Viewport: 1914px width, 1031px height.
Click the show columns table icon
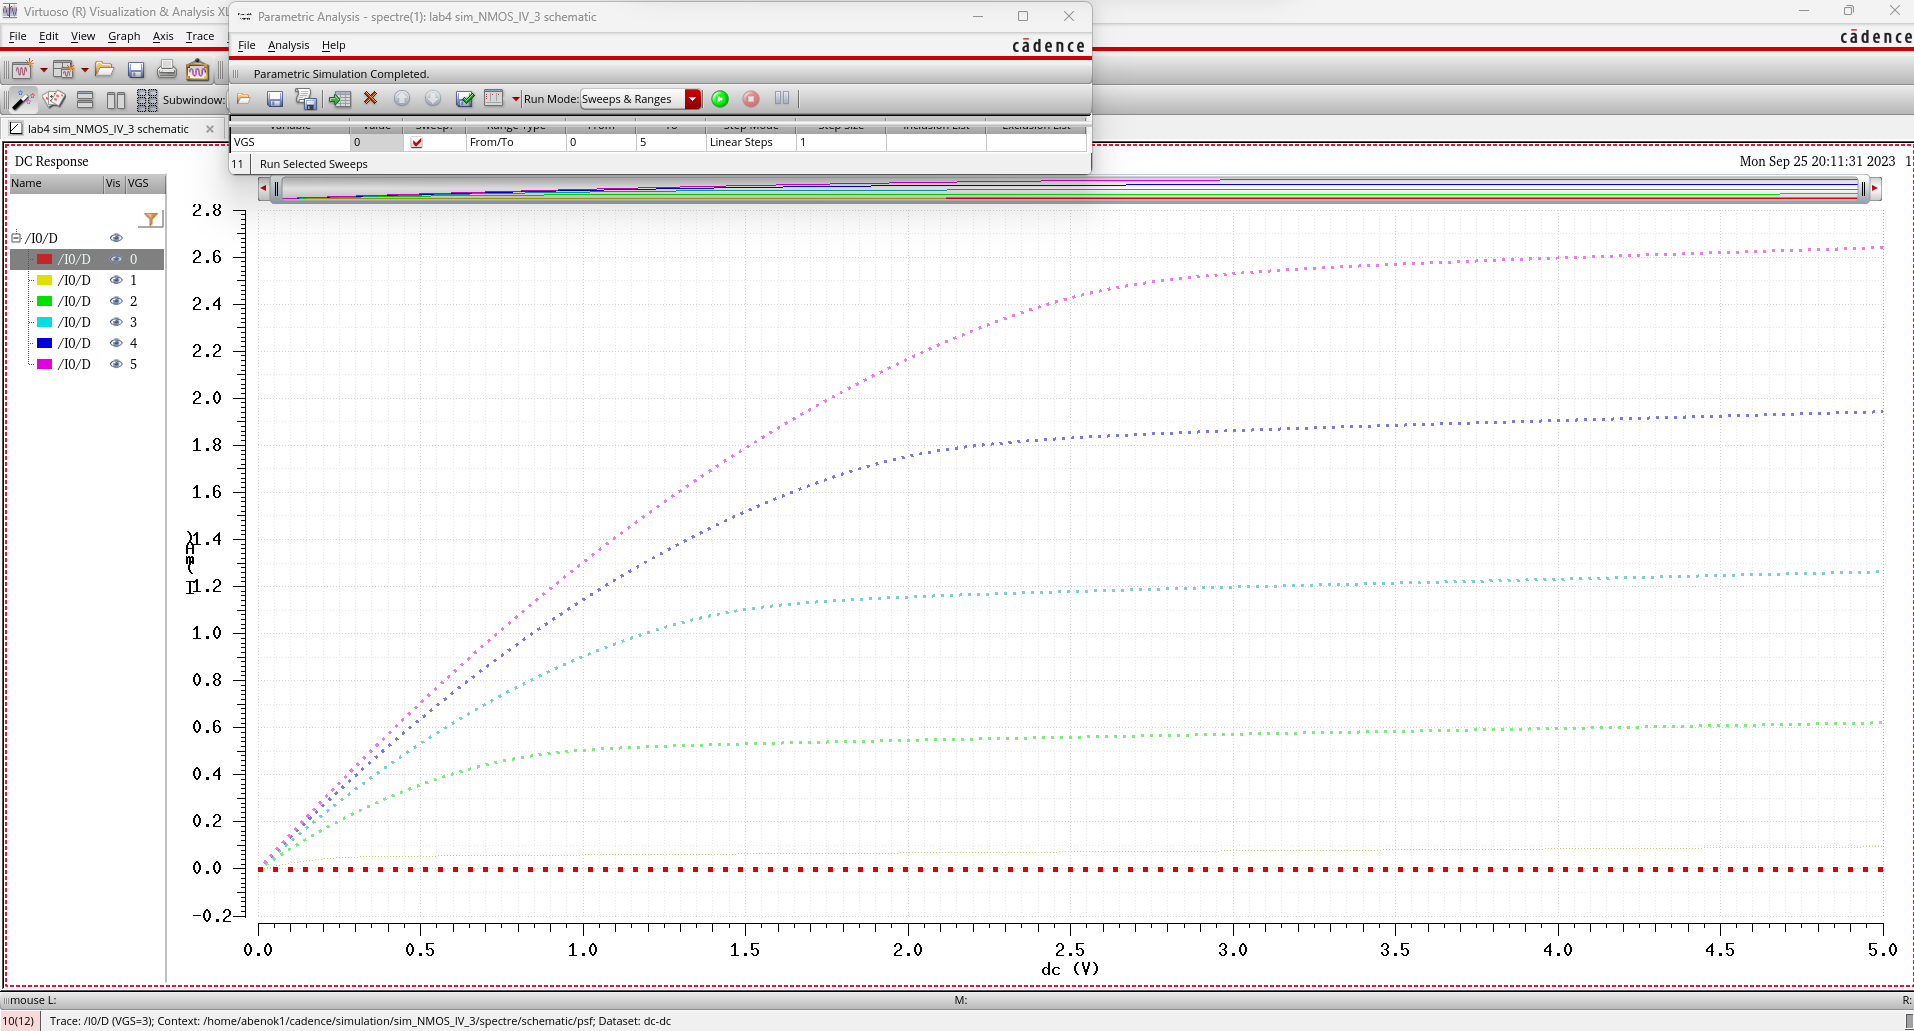click(494, 98)
